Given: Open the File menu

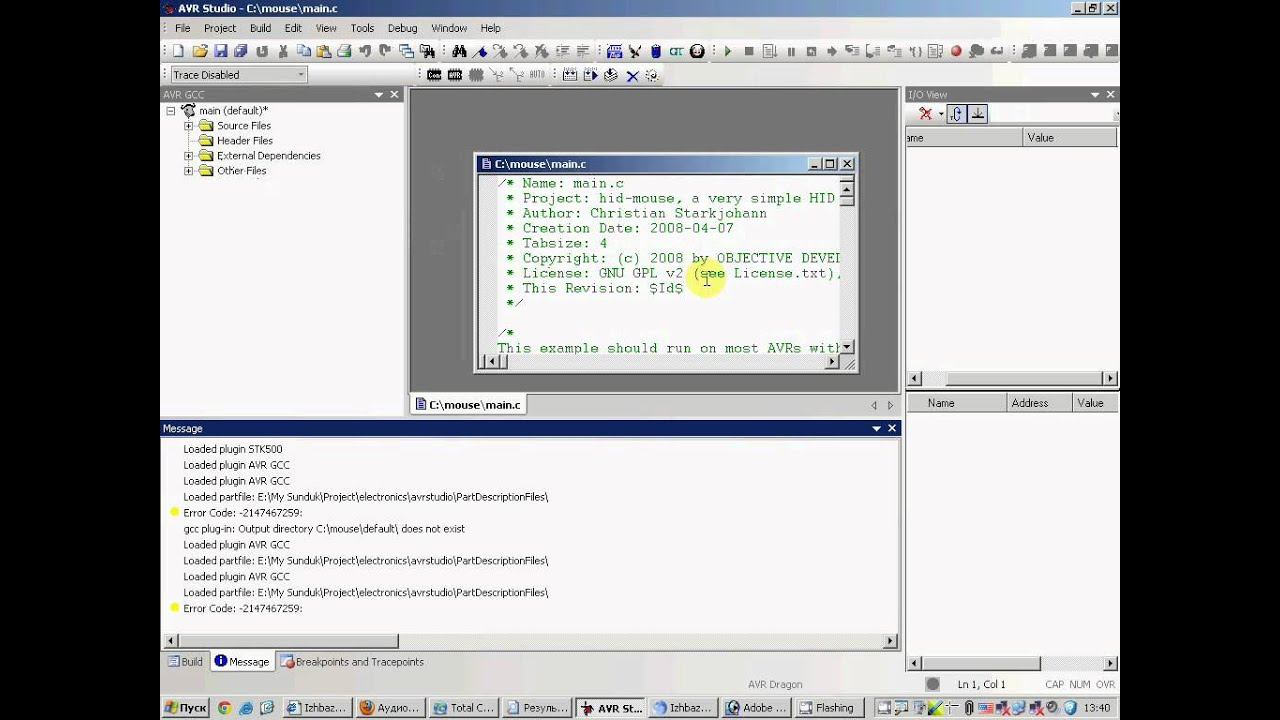Looking at the screenshot, I should click(x=183, y=28).
